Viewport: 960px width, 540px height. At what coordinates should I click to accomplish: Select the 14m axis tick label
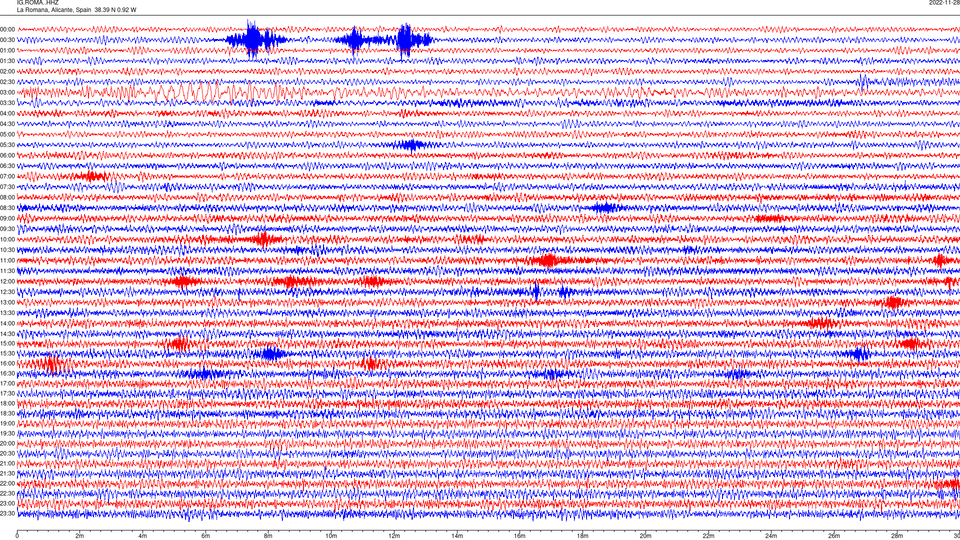[x=457, y=536]
